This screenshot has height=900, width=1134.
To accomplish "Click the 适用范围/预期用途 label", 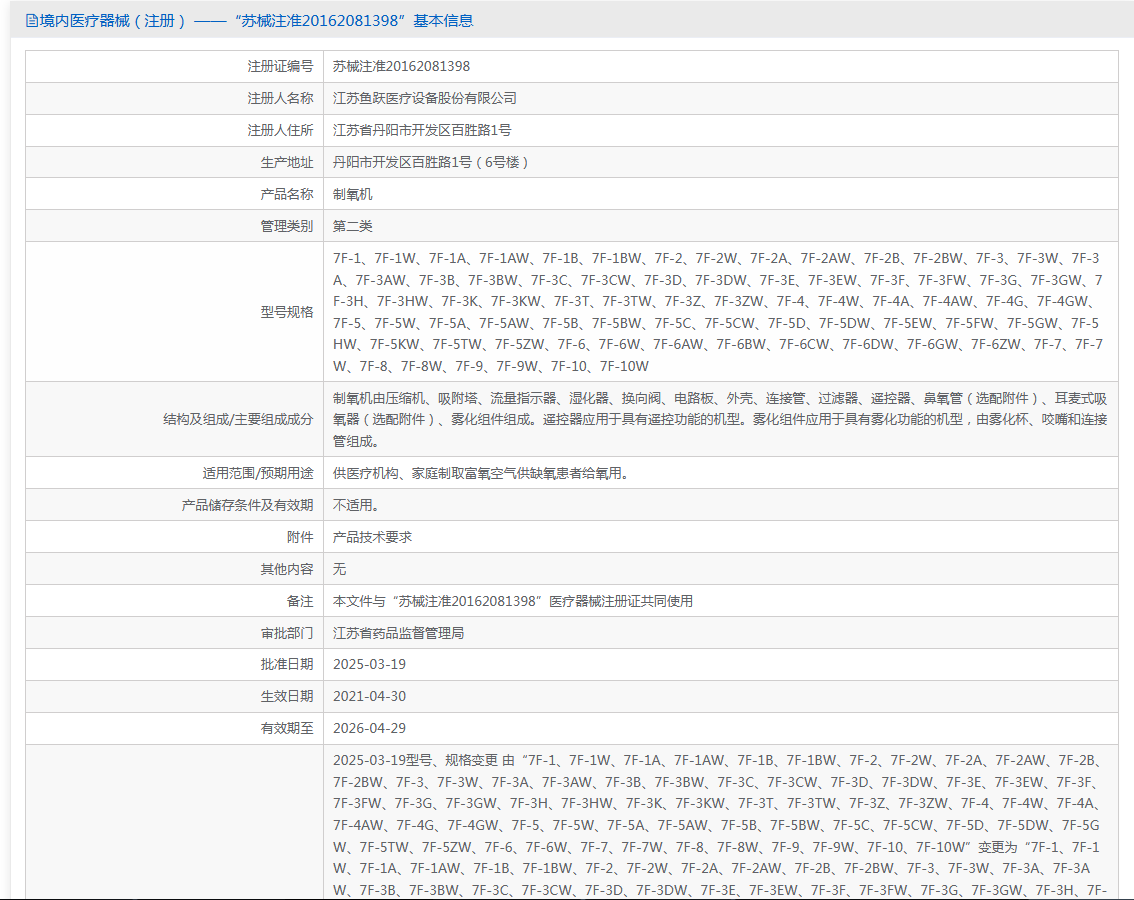I will pos(257,473).
